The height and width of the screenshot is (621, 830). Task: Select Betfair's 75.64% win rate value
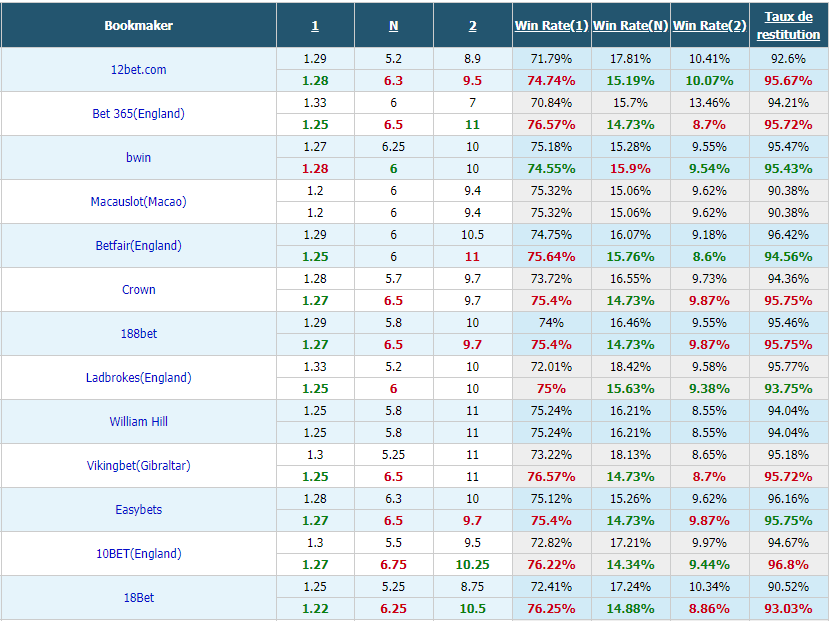coord(551,257)
